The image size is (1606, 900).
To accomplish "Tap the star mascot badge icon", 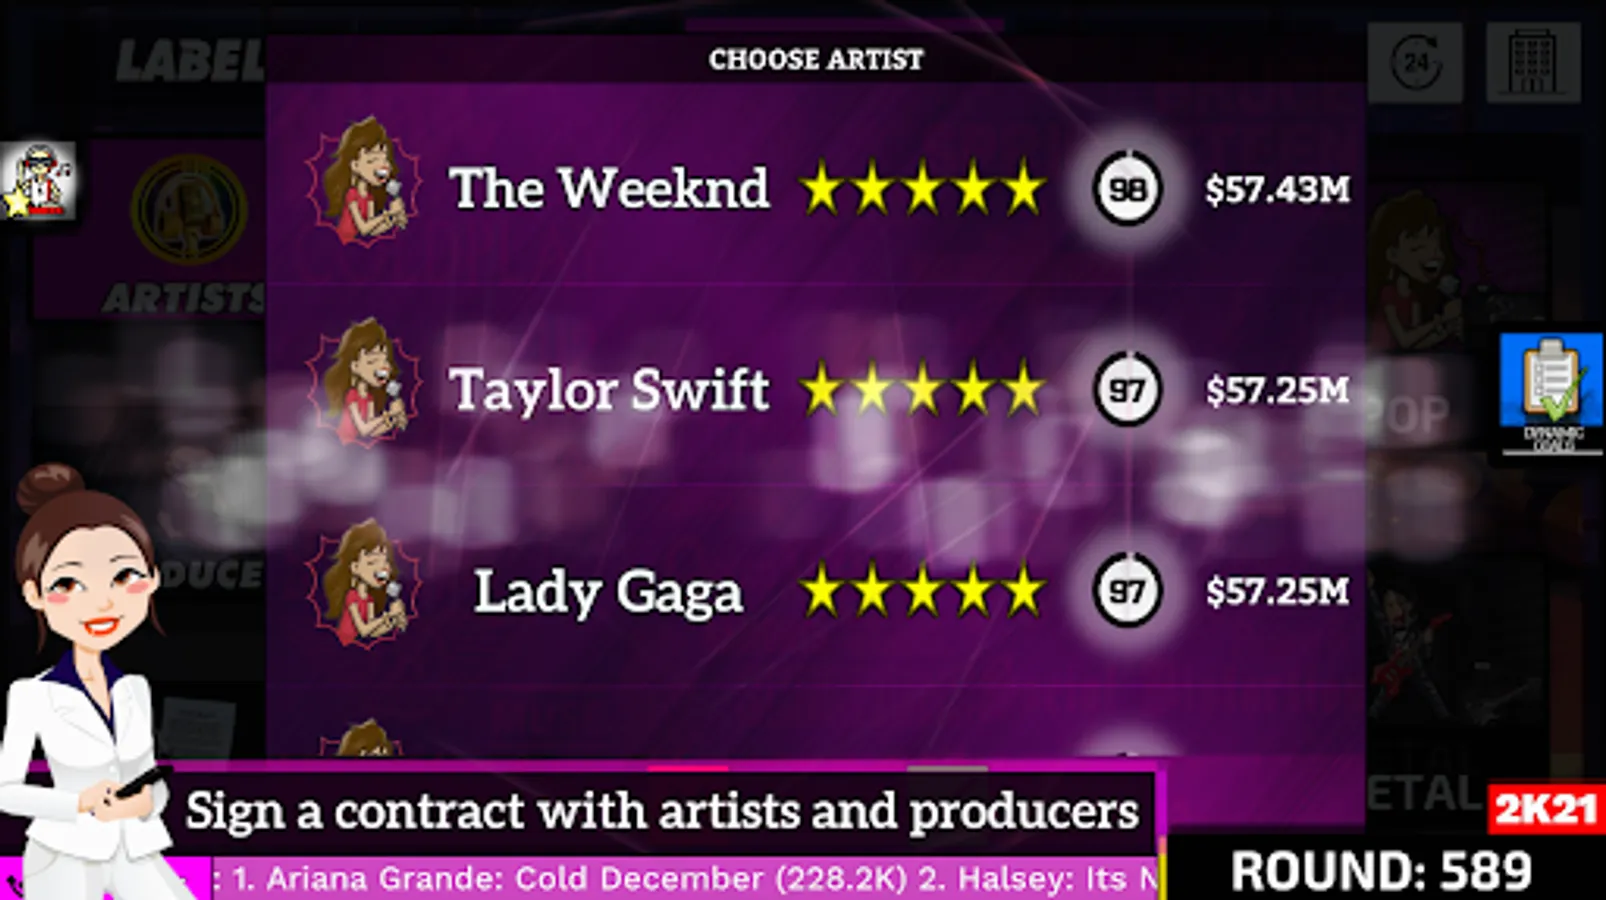I will tap(37, 181).
